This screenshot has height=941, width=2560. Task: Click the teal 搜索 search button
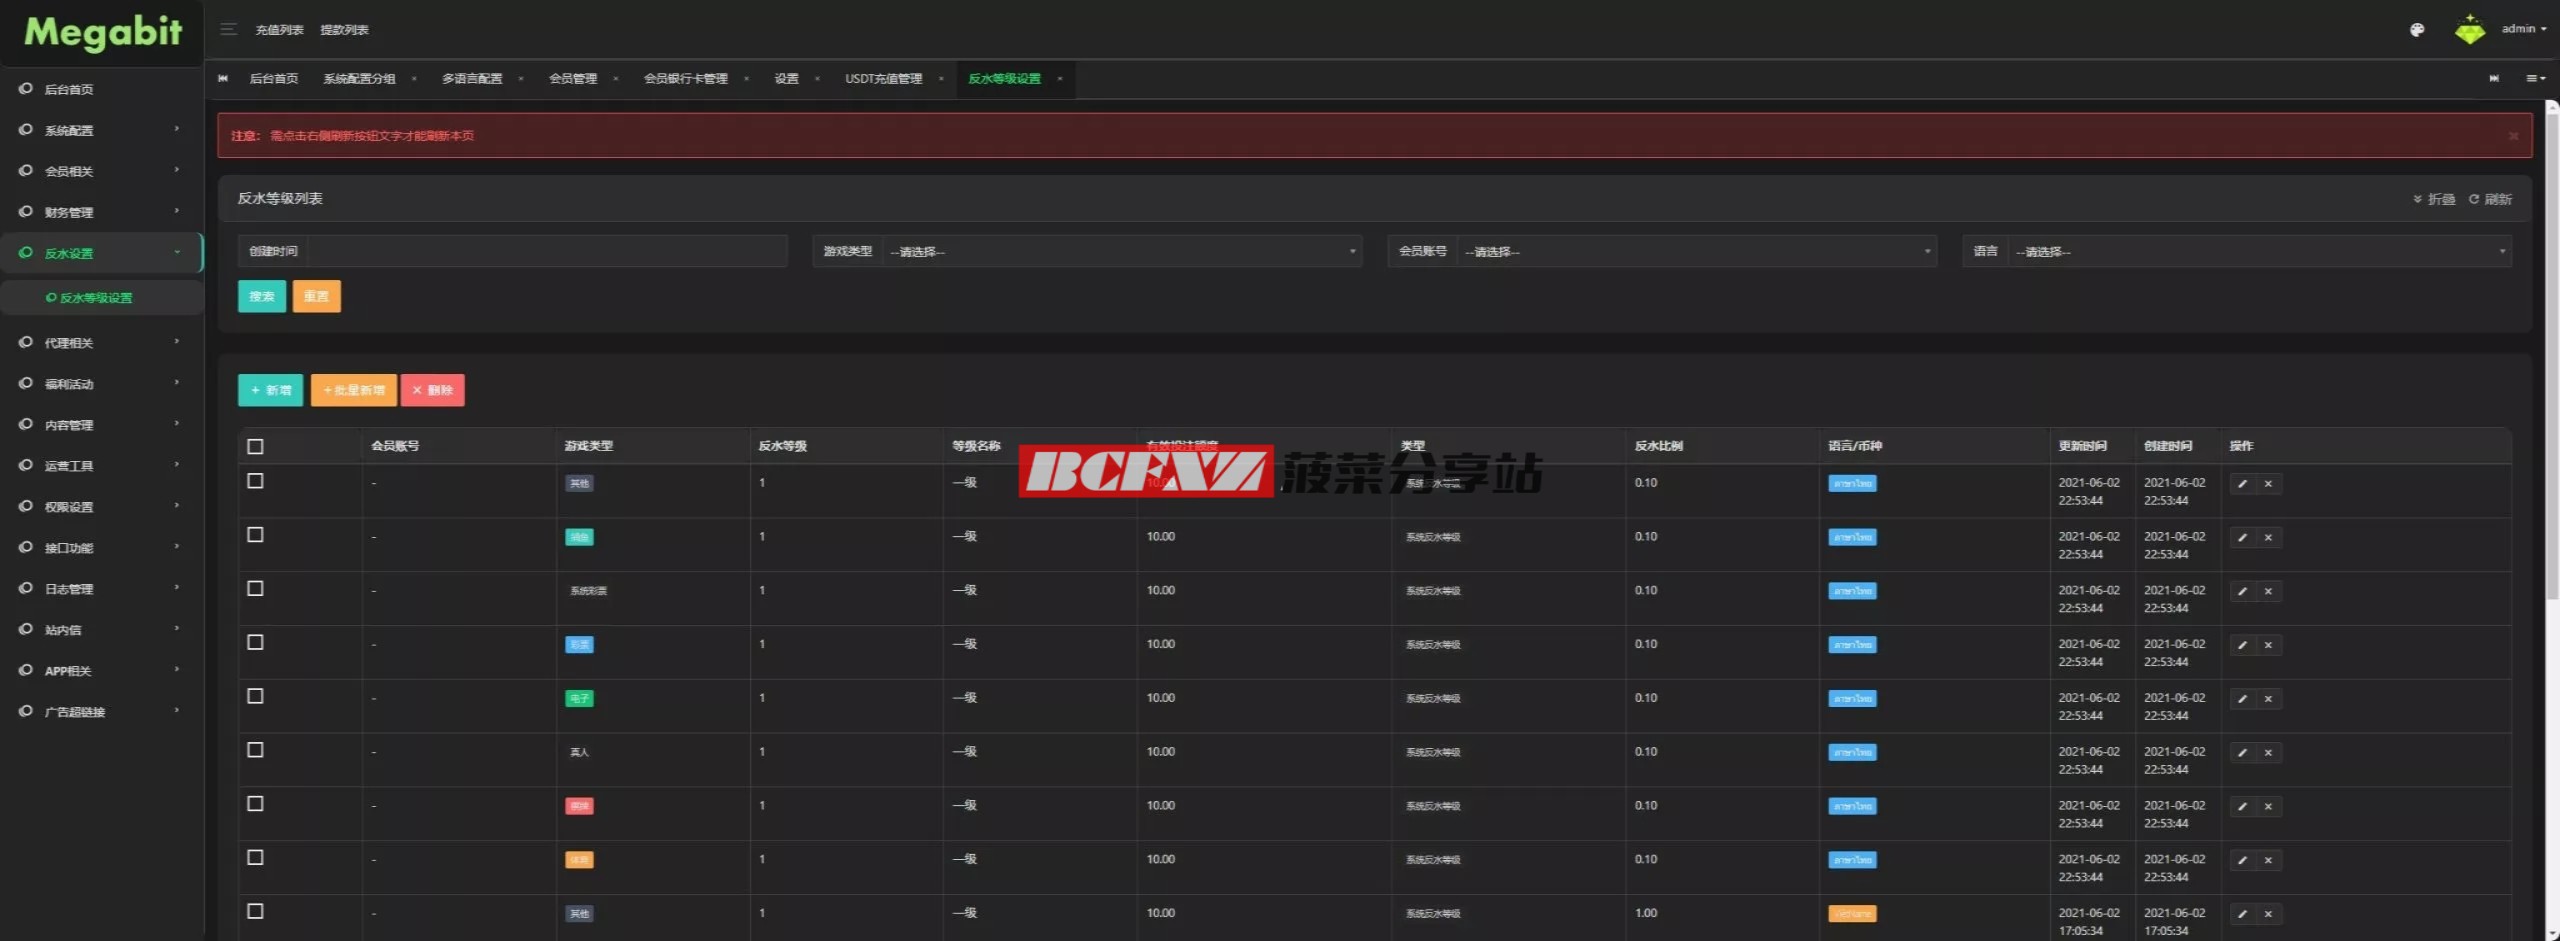click(262, 296)
